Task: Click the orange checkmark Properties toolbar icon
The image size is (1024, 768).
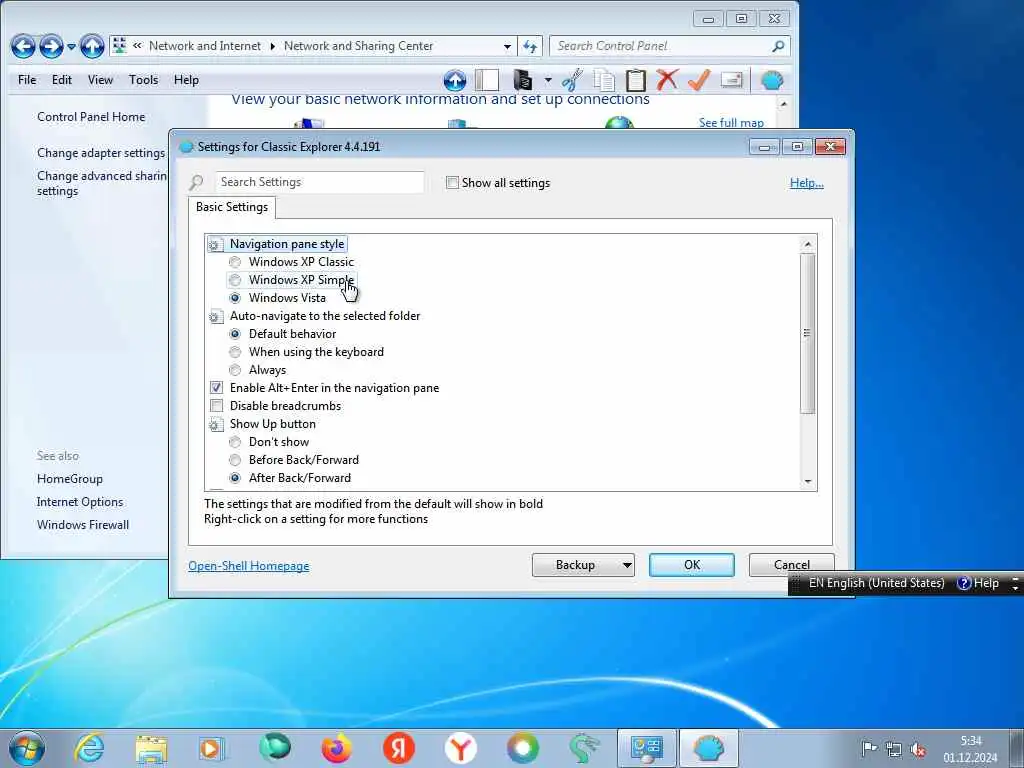Action: tap(699, 80)
